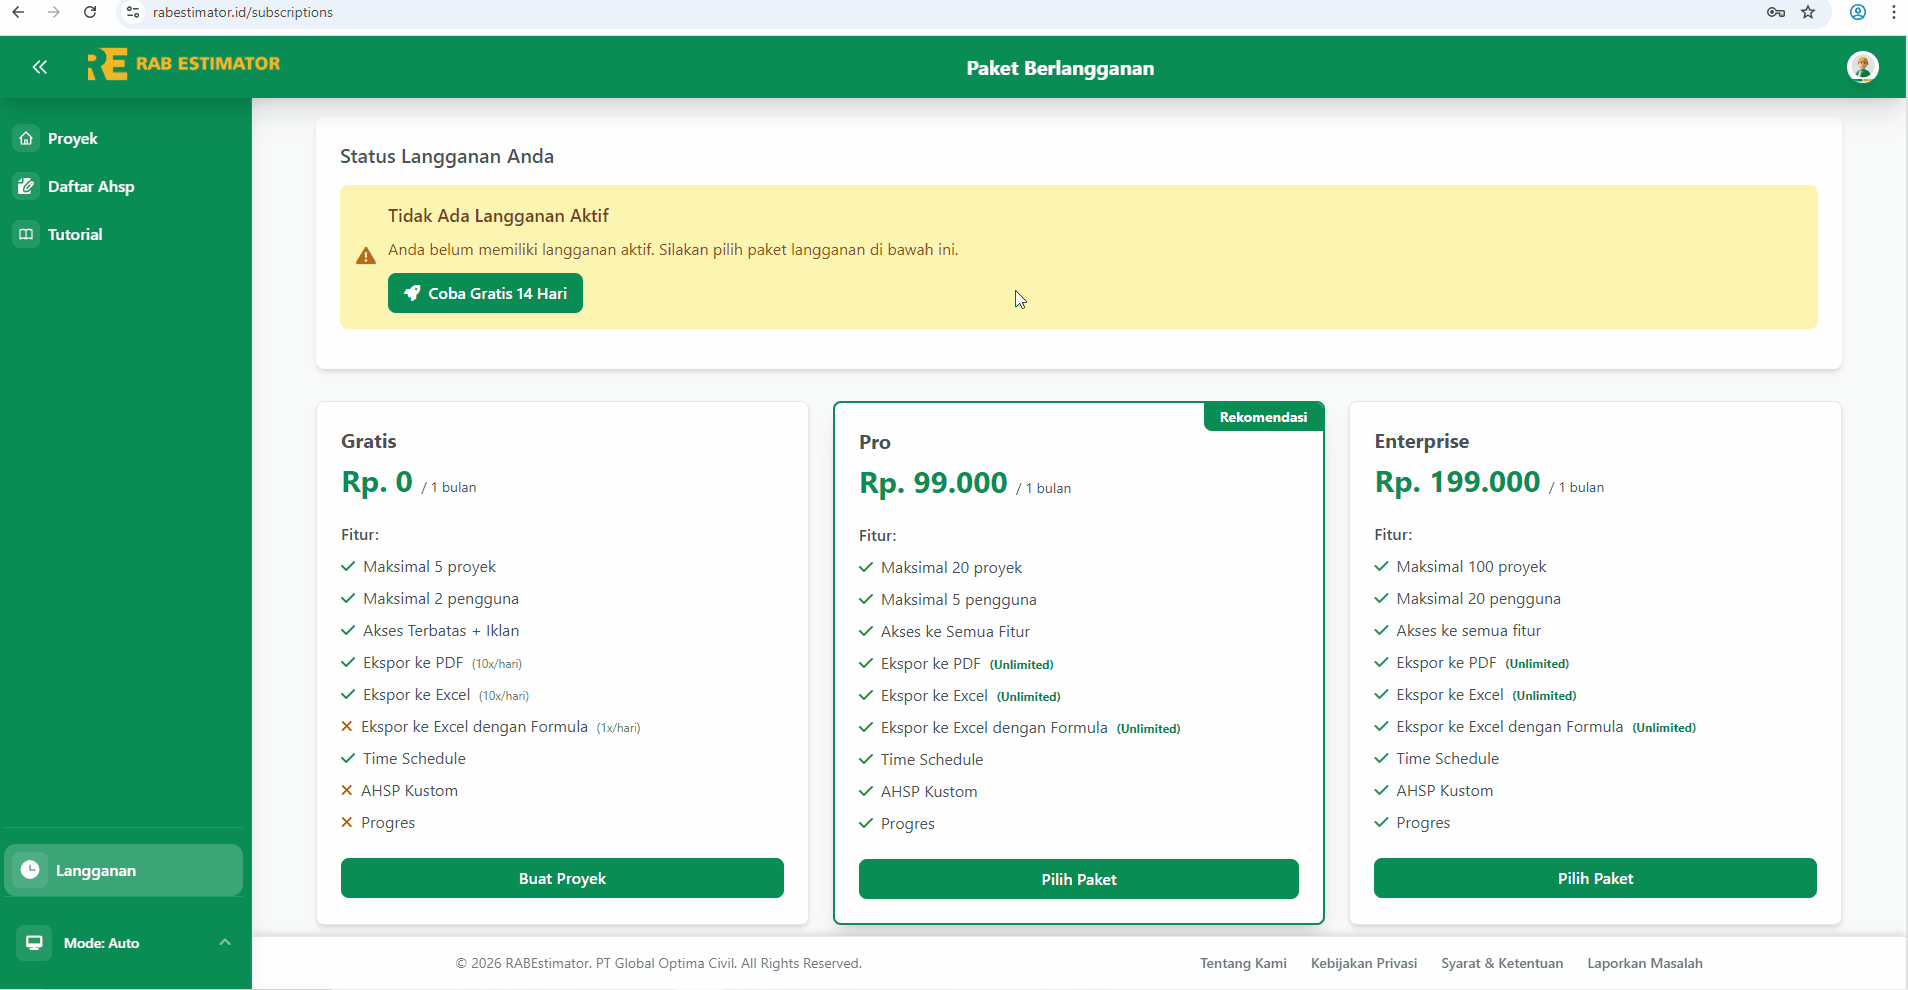
Task: Collapse the Mode Auto panel chevron
Action: coord(224,942)
